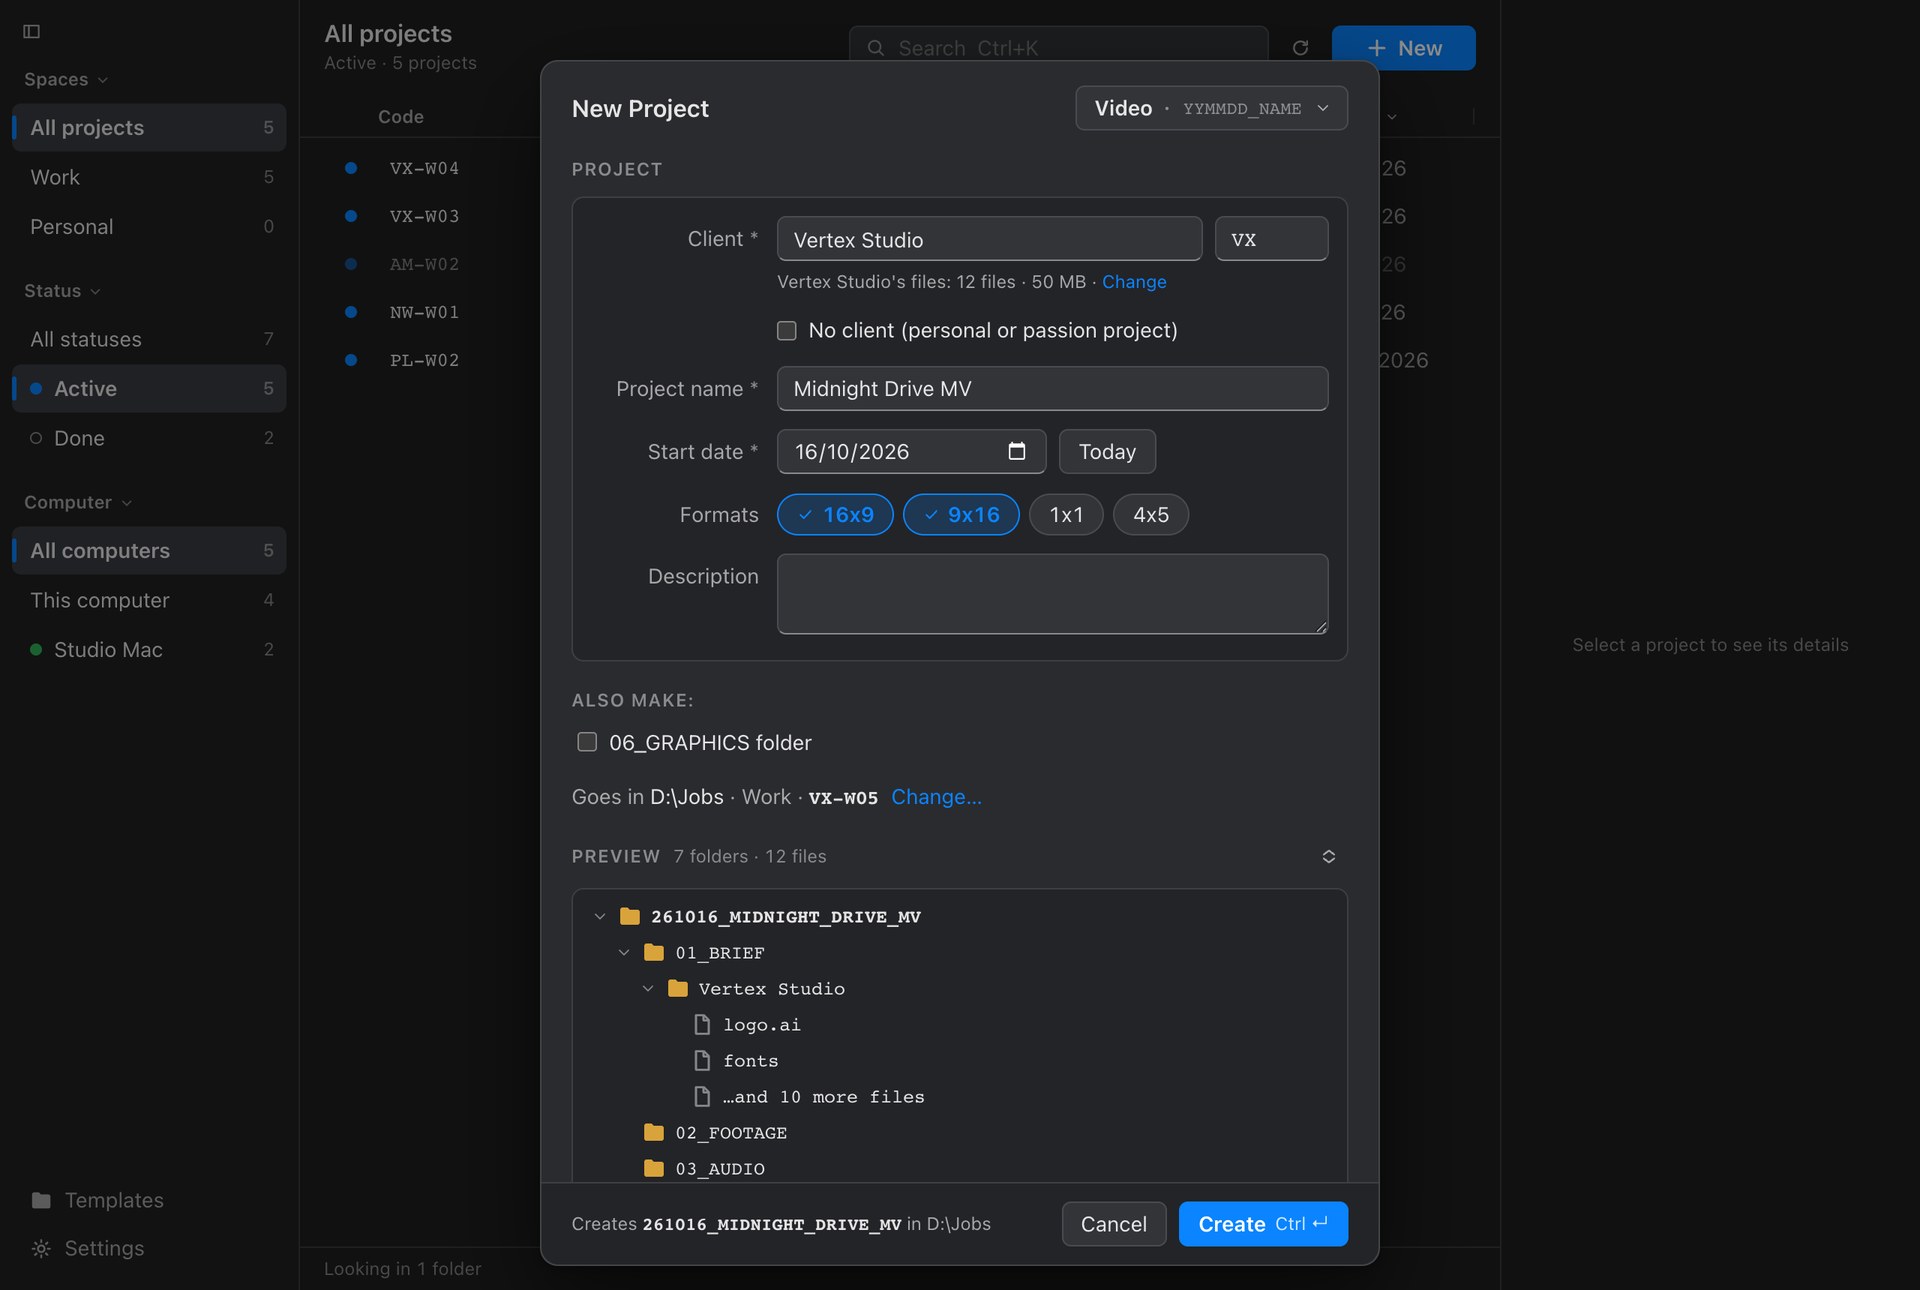
Task: Collapse the Computer section
Action: (x=78, y=502)
